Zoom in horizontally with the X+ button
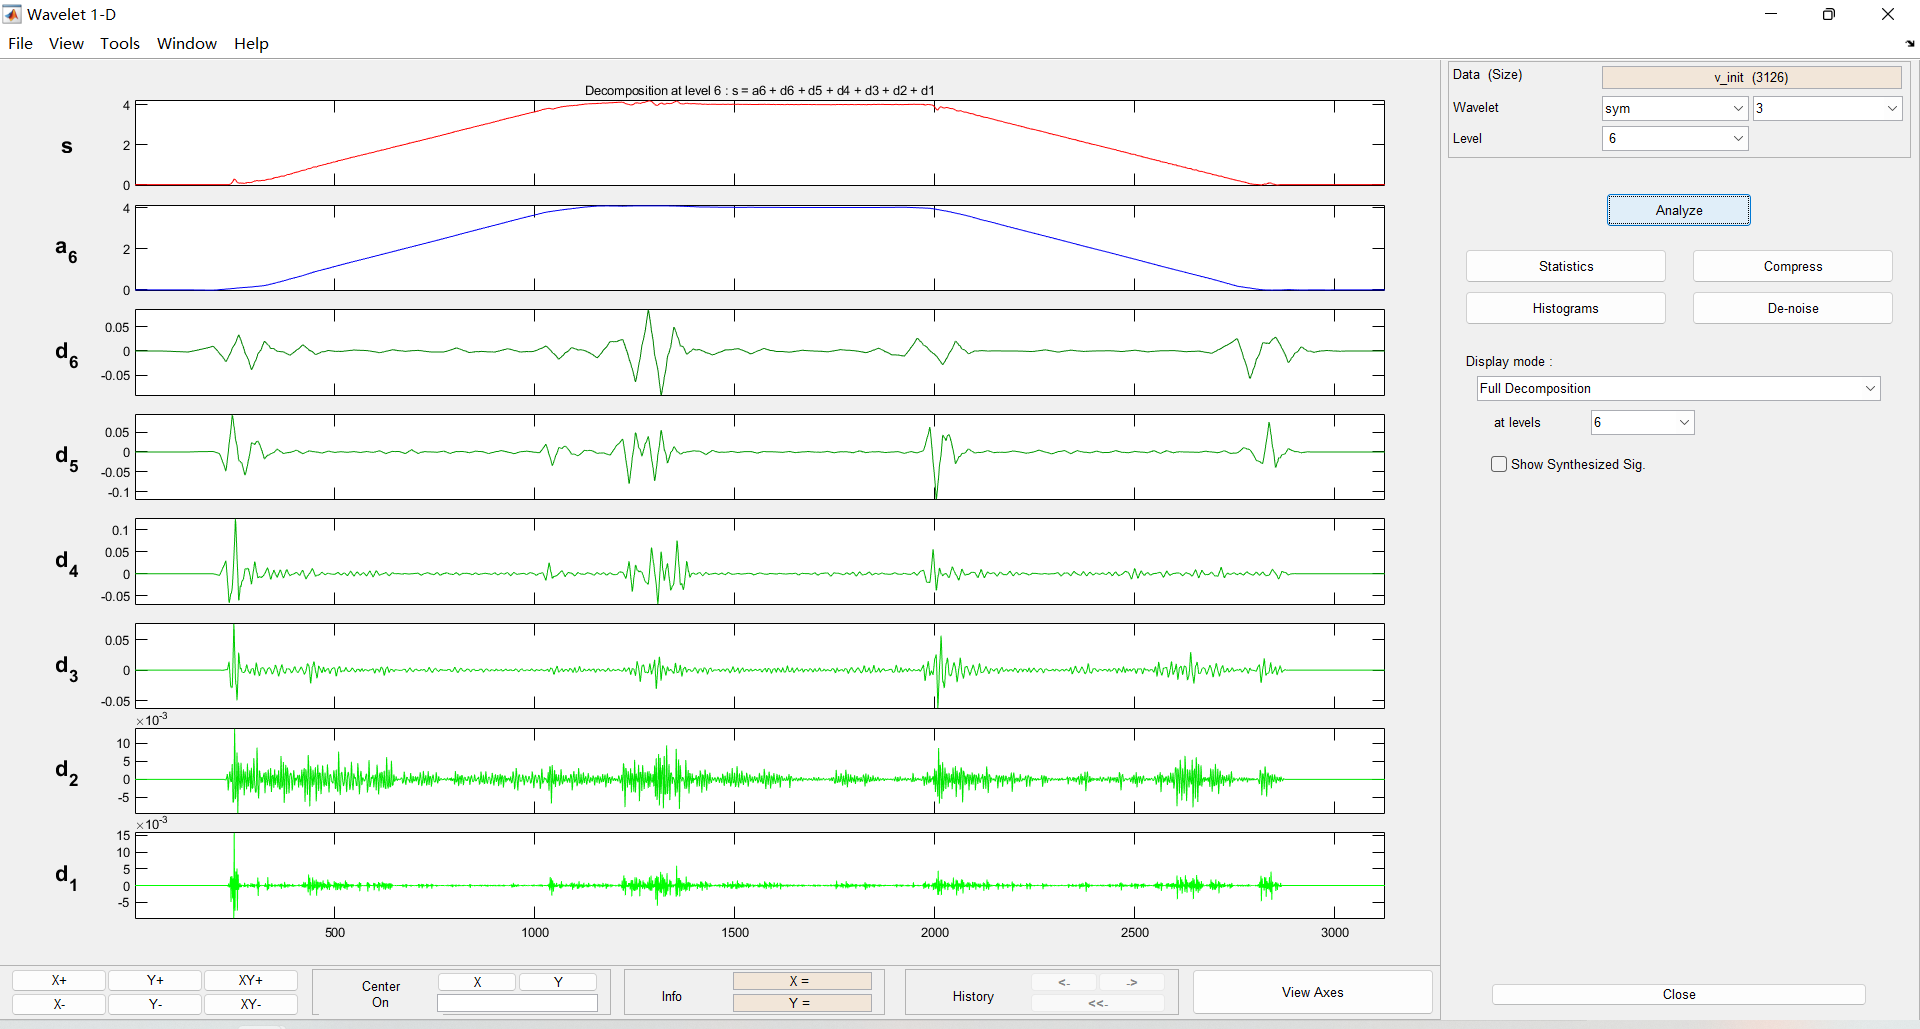The width and height of the screenshot is (1920, 1029). [x=59, y=980]
